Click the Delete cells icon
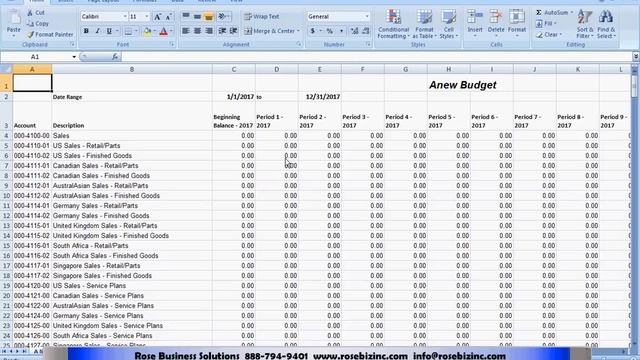The height and width of the screenshot is (360, 640). 496,17
